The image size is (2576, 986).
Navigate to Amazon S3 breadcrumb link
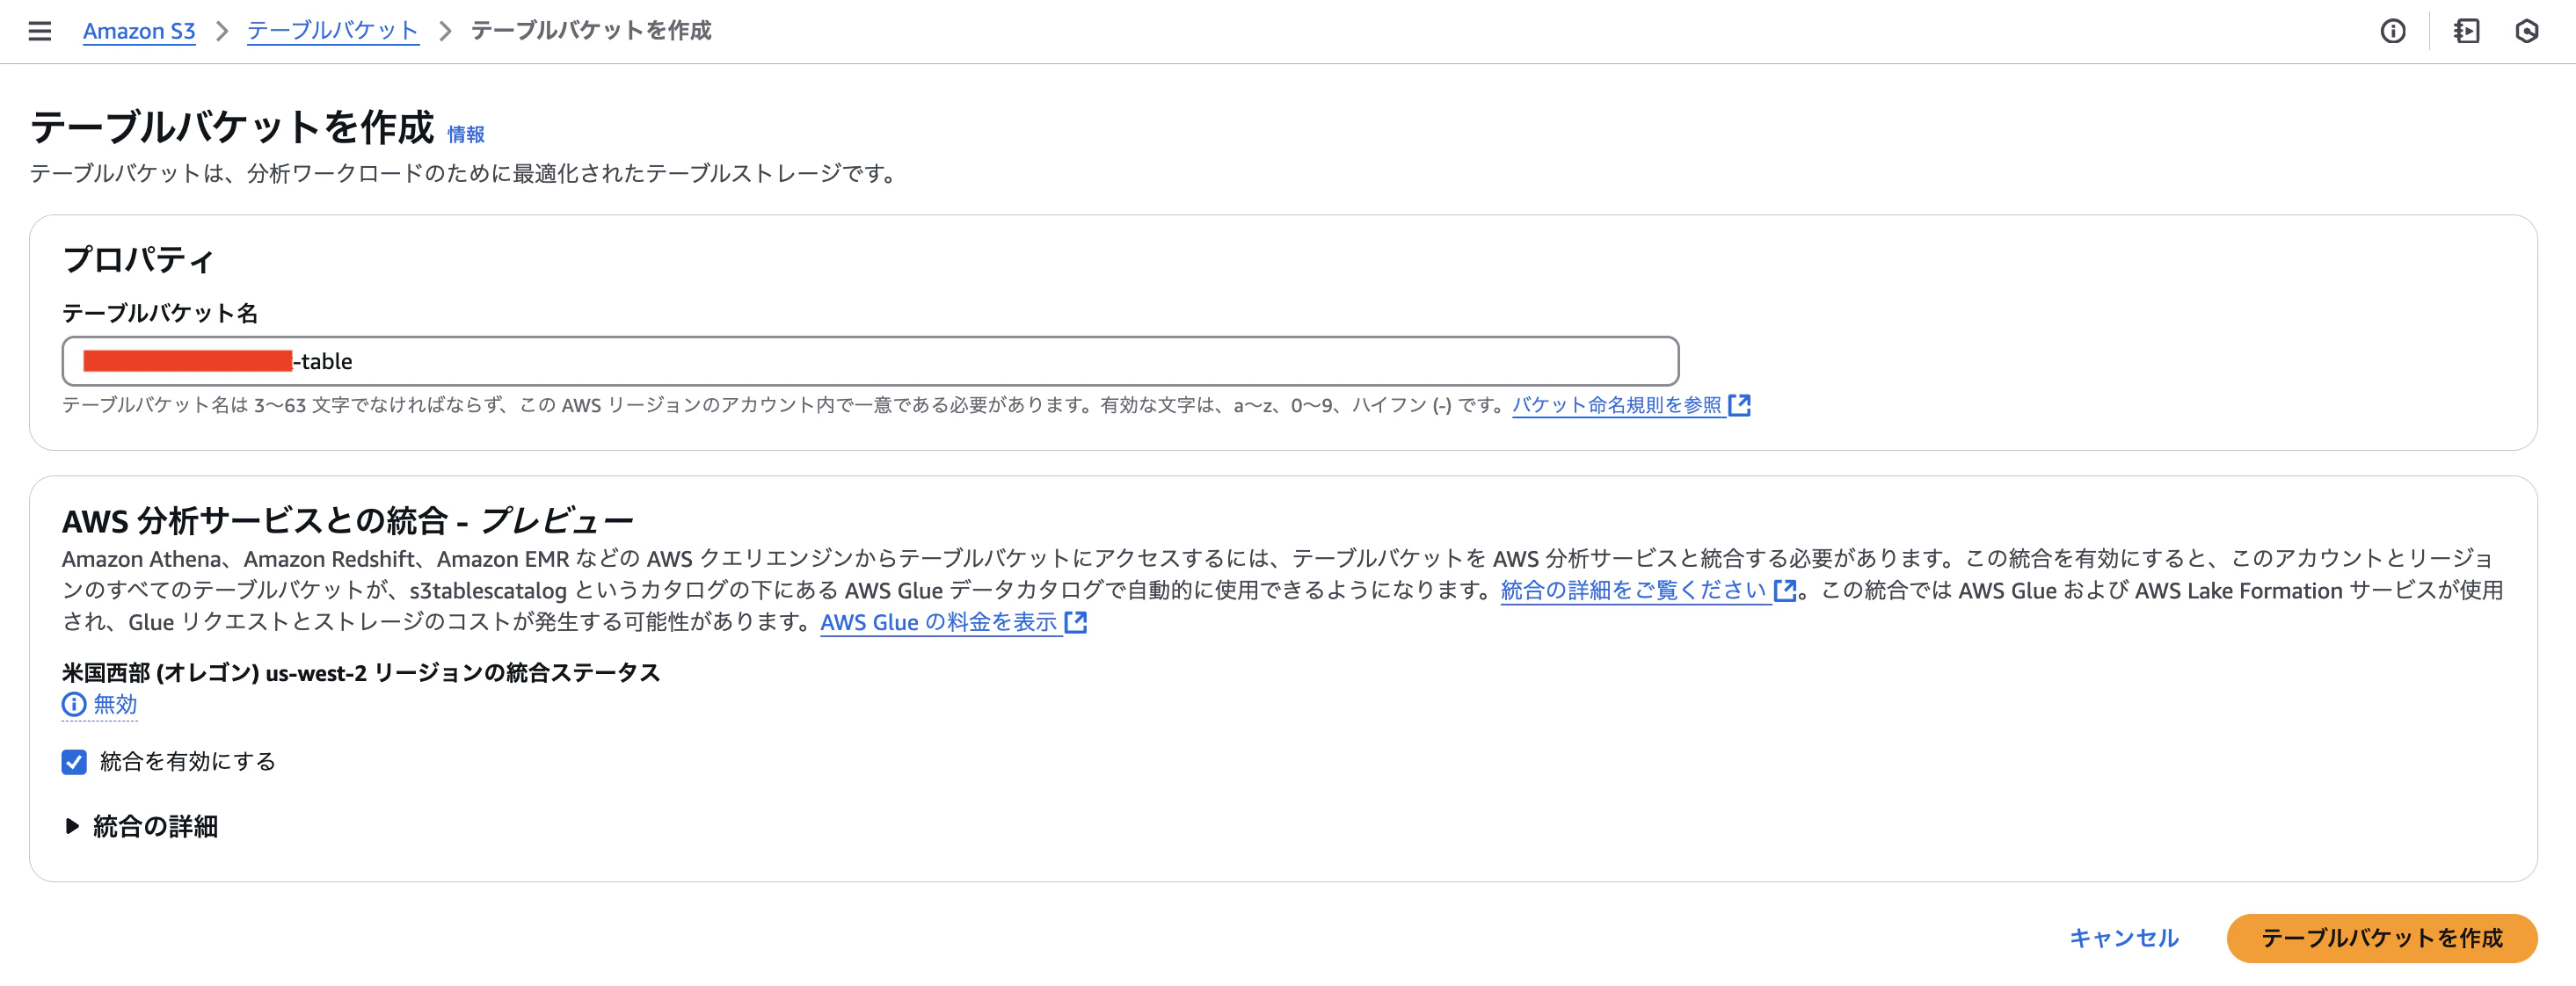pos(138,31)
